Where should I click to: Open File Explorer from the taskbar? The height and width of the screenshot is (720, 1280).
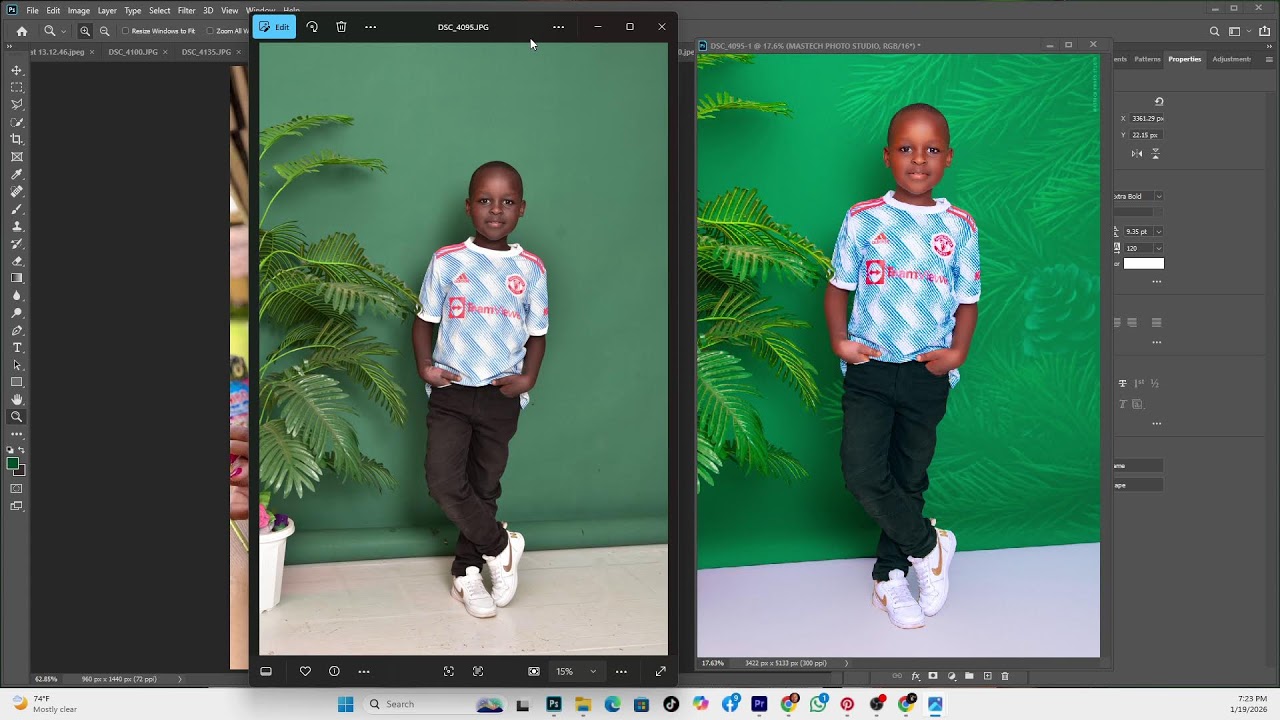583,704
